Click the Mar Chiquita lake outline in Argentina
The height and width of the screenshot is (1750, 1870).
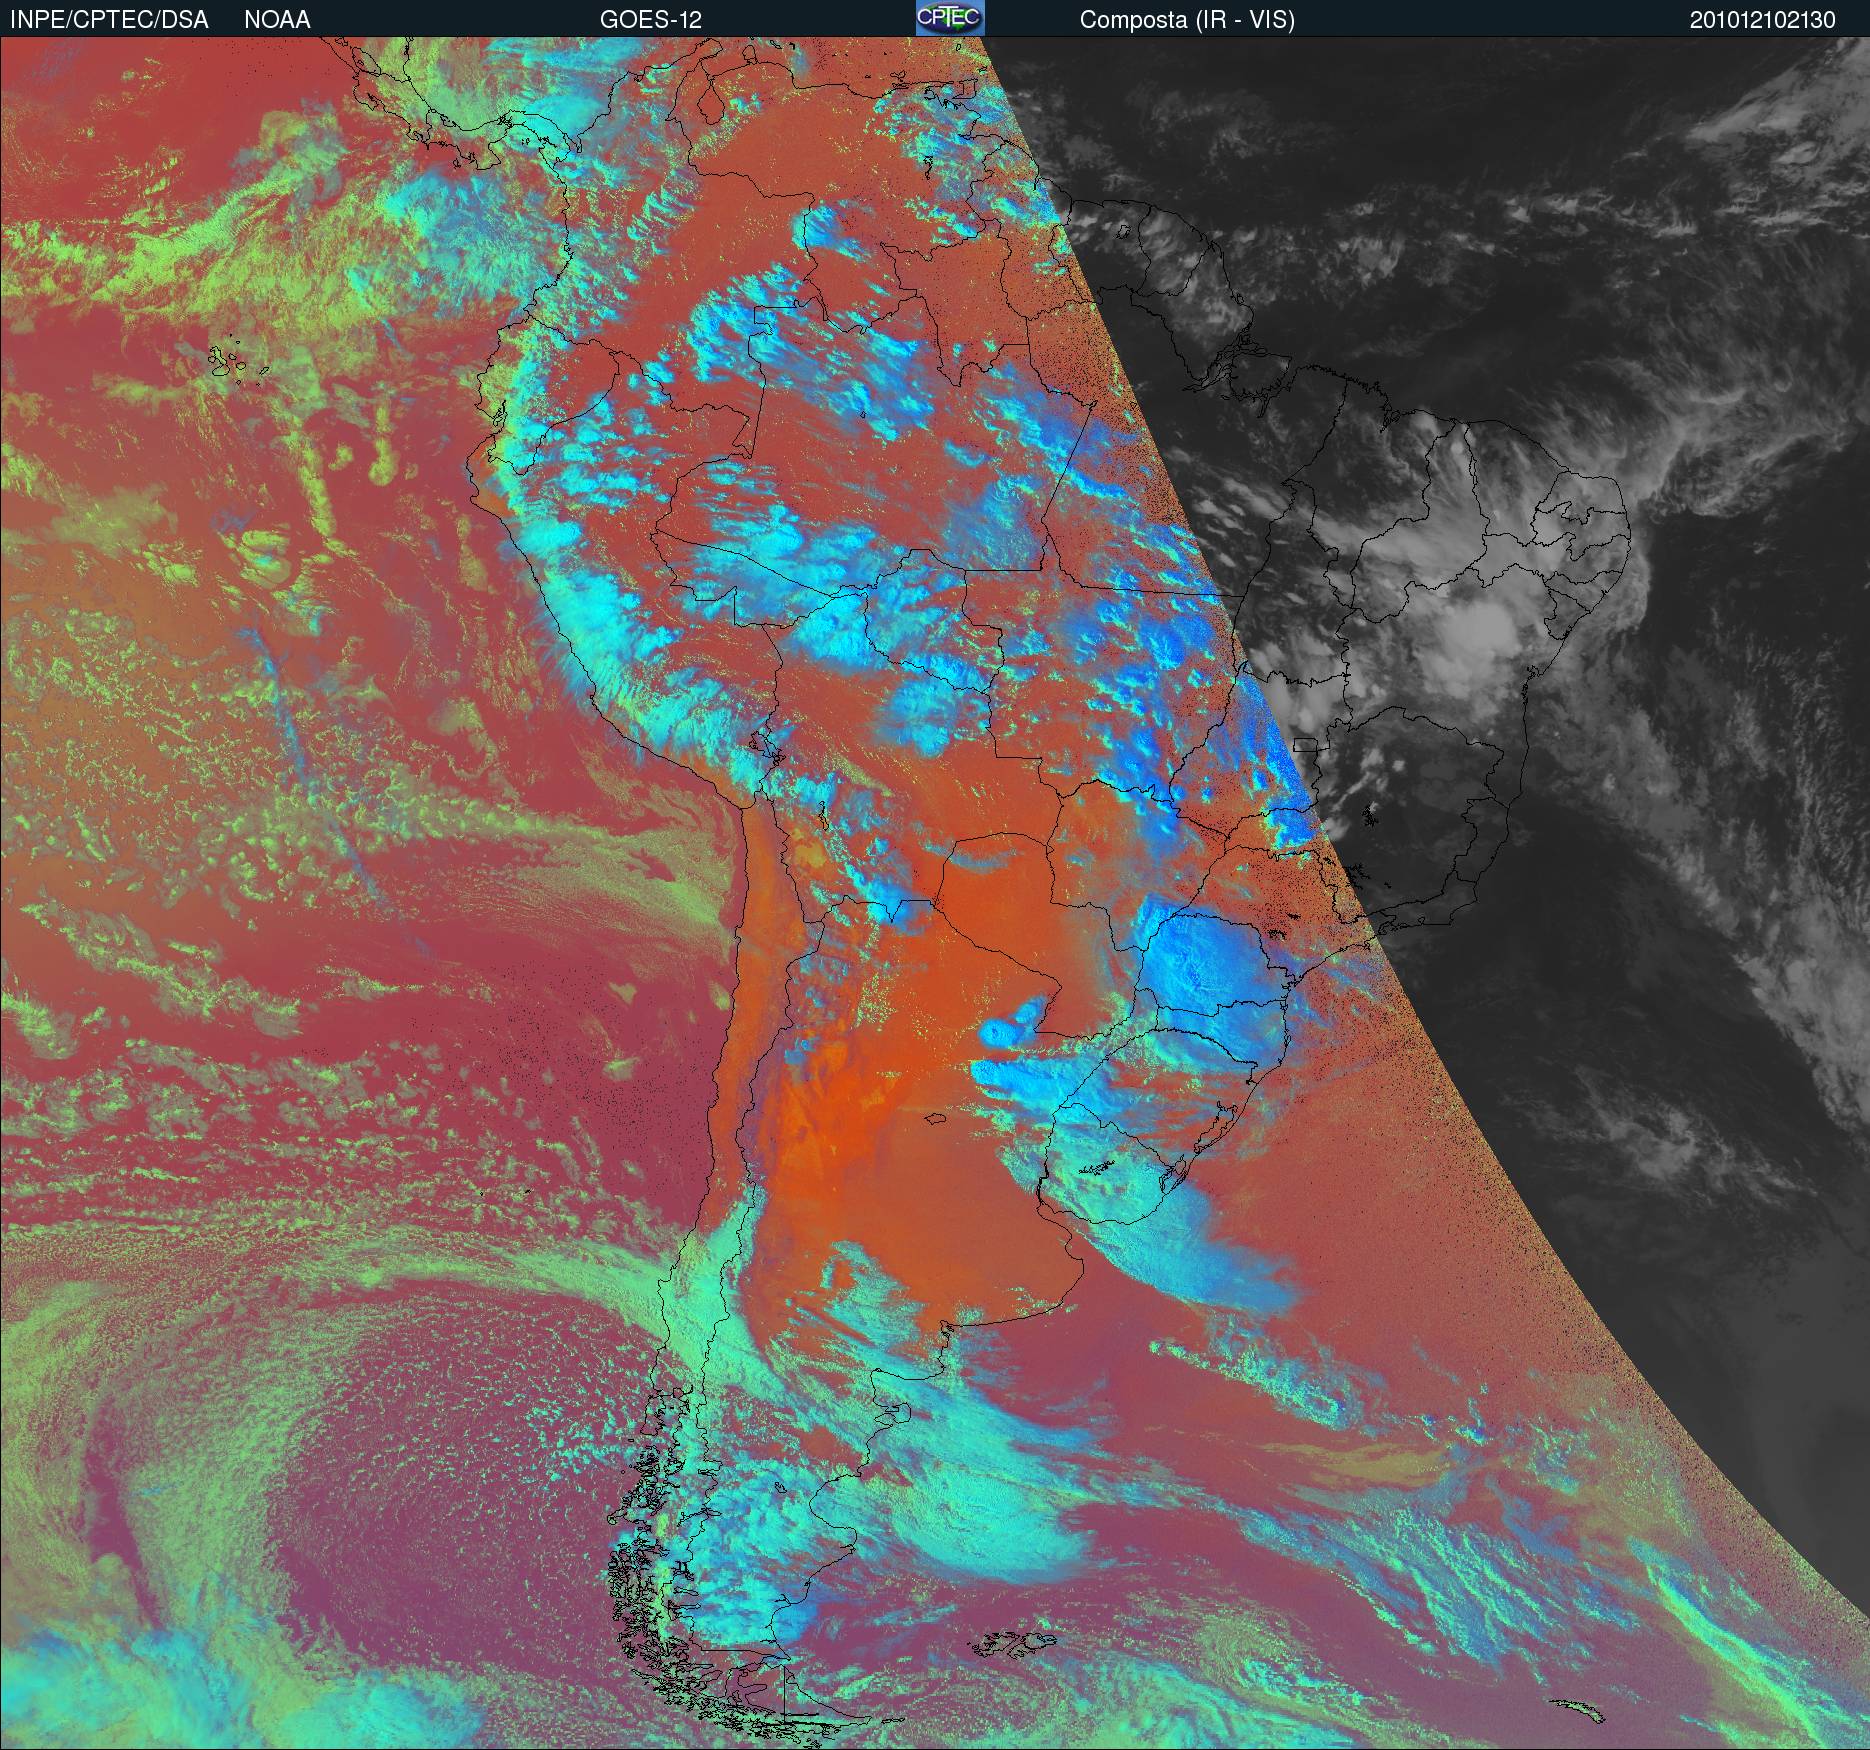[934, 1121]
